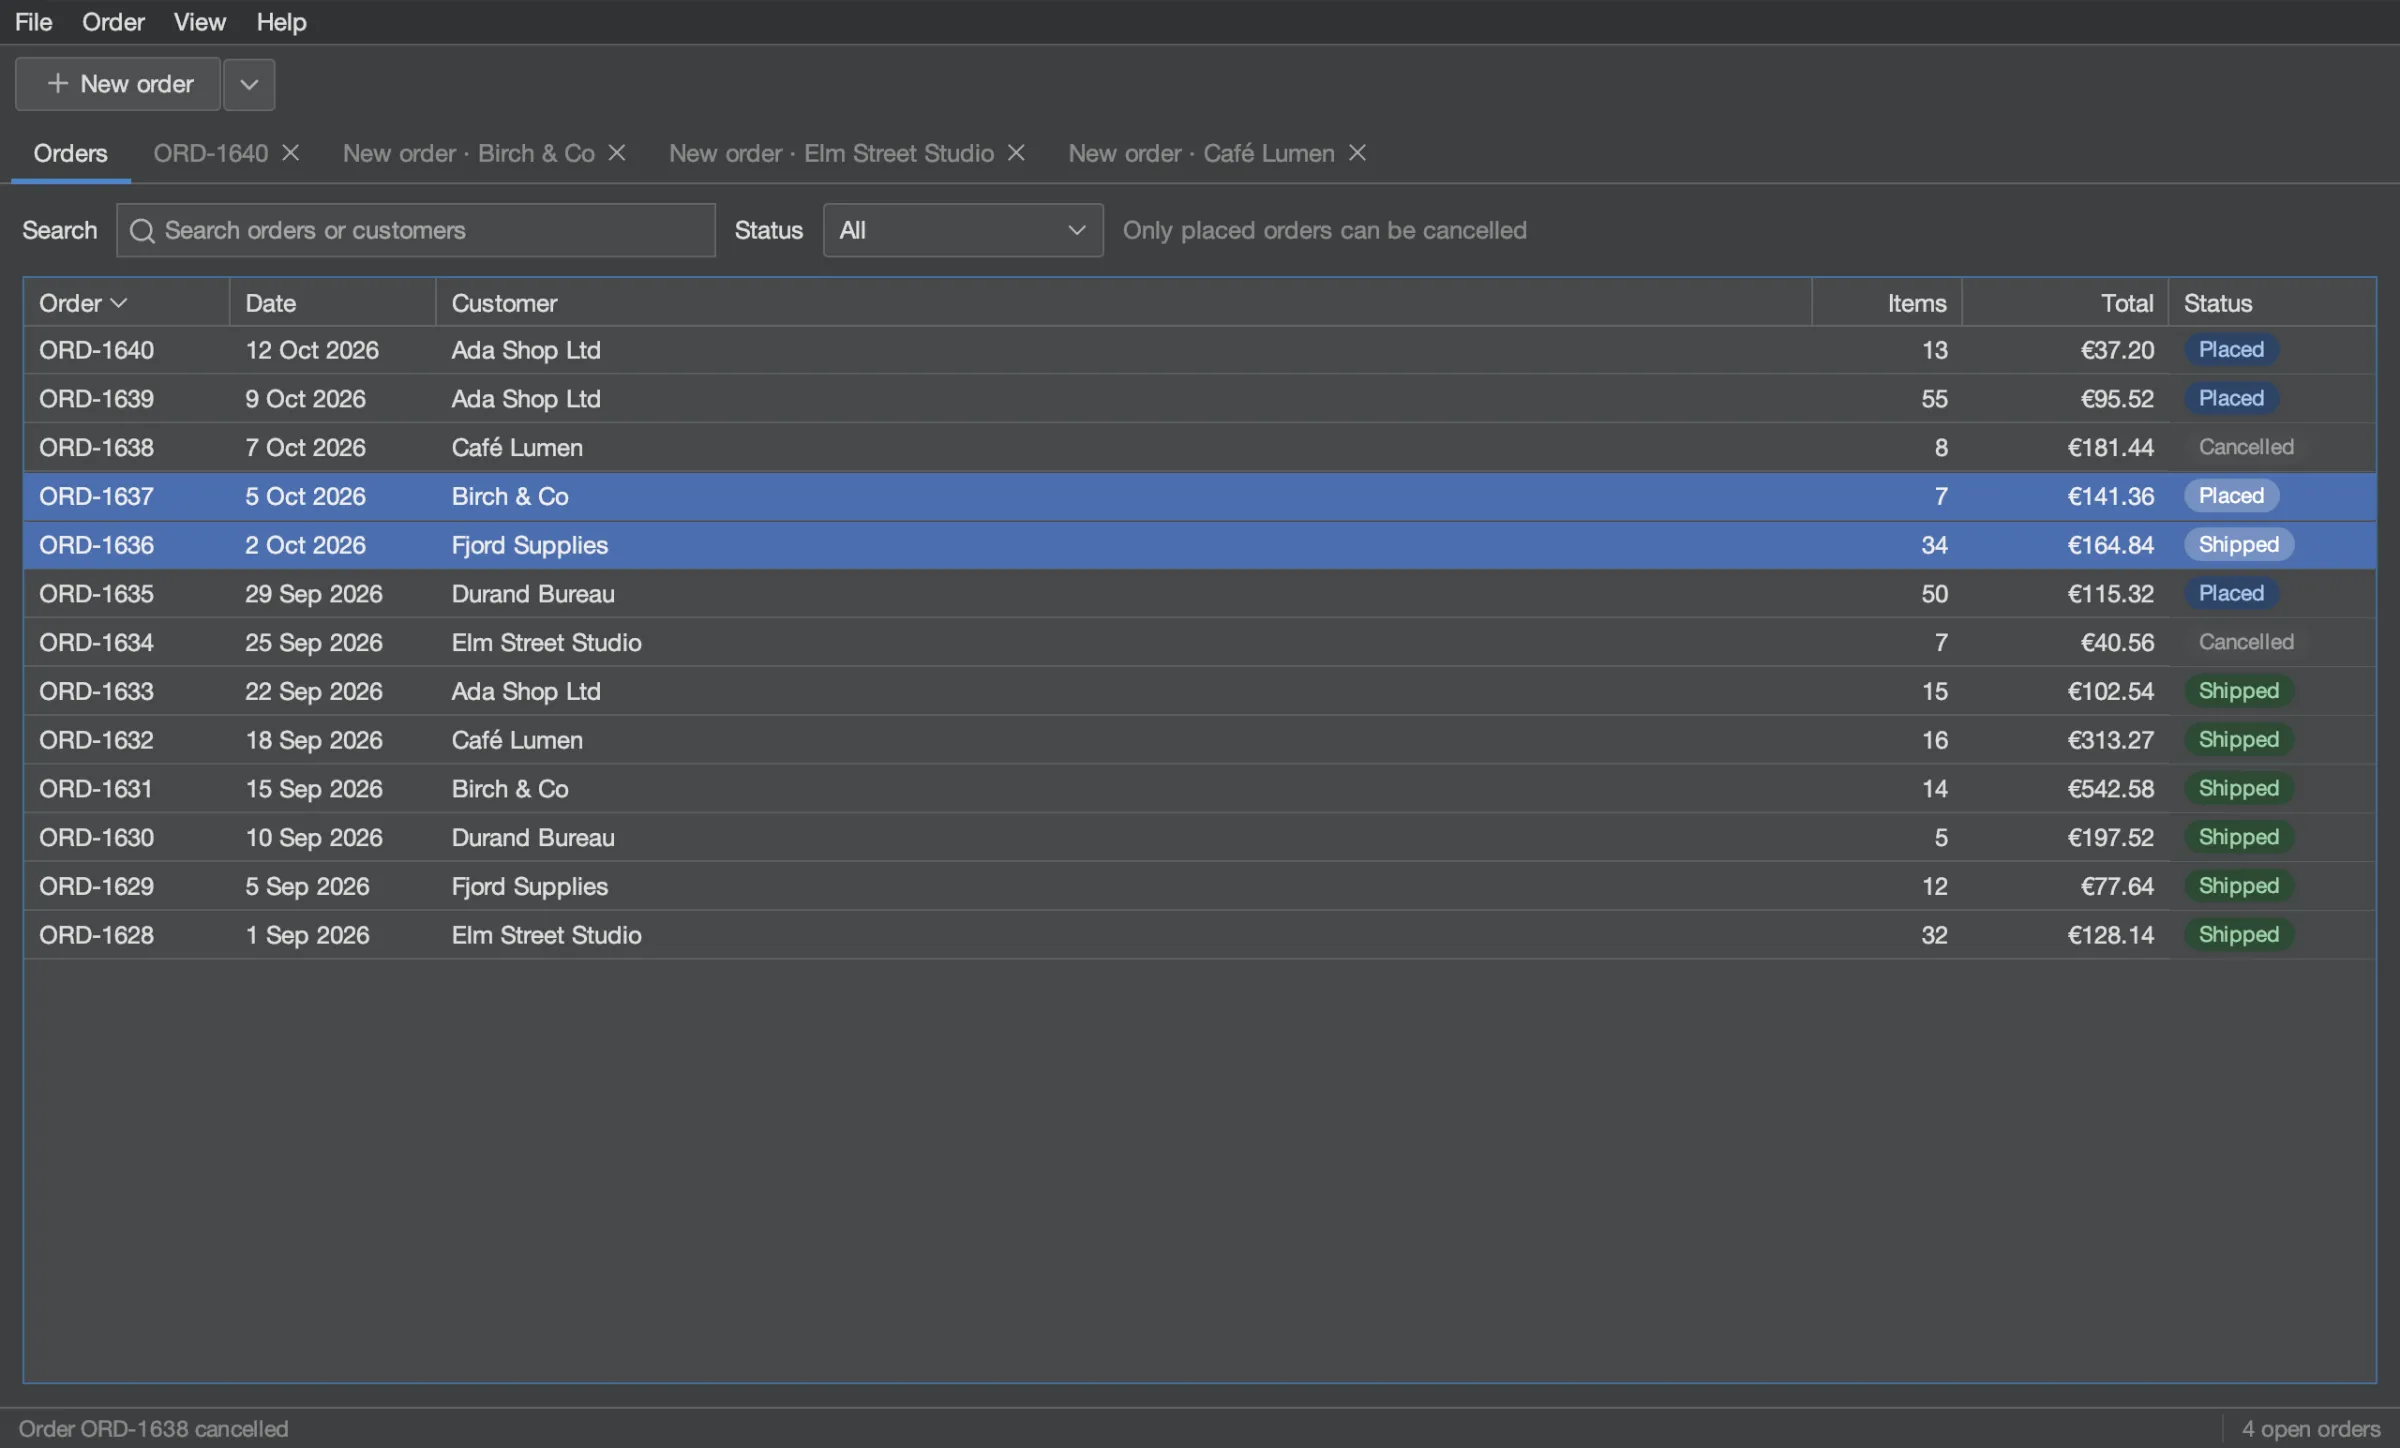Image resolution: width=2400 pixels, height=1448 pixels.
Task: Sort by the Status column header
Action: click(x=2272, y=303)
